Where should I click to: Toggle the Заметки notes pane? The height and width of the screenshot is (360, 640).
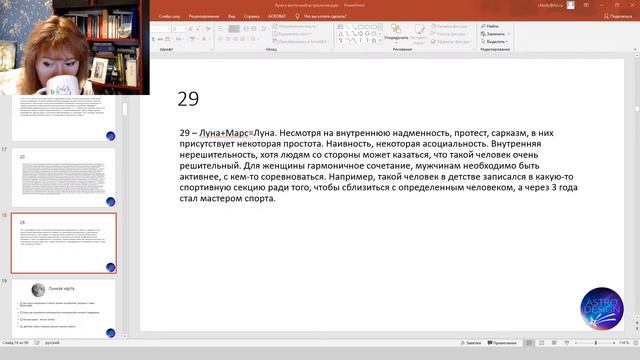click(x=471, y=343)
